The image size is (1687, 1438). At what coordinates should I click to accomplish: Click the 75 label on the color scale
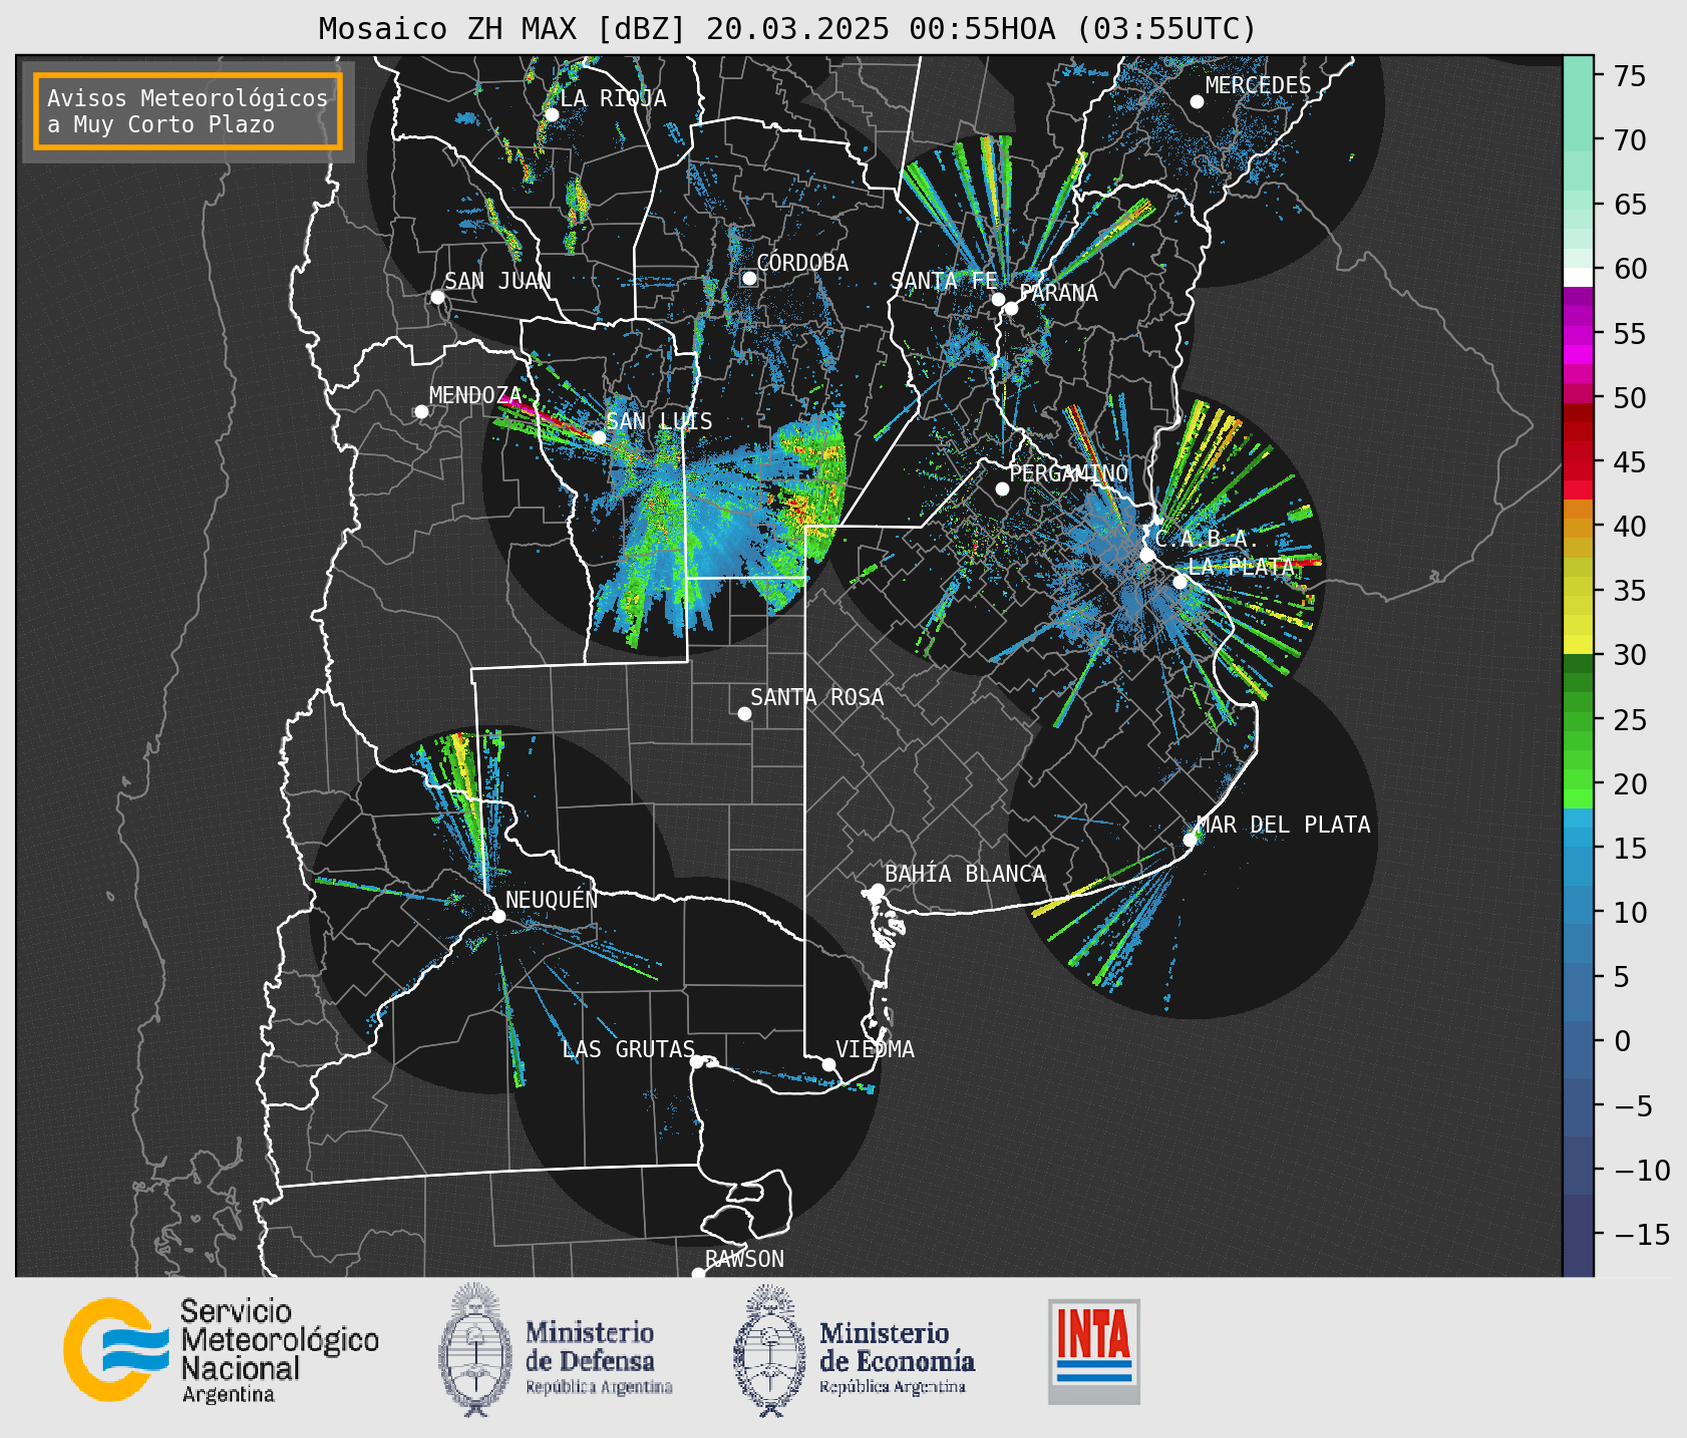click(1629, 76)
